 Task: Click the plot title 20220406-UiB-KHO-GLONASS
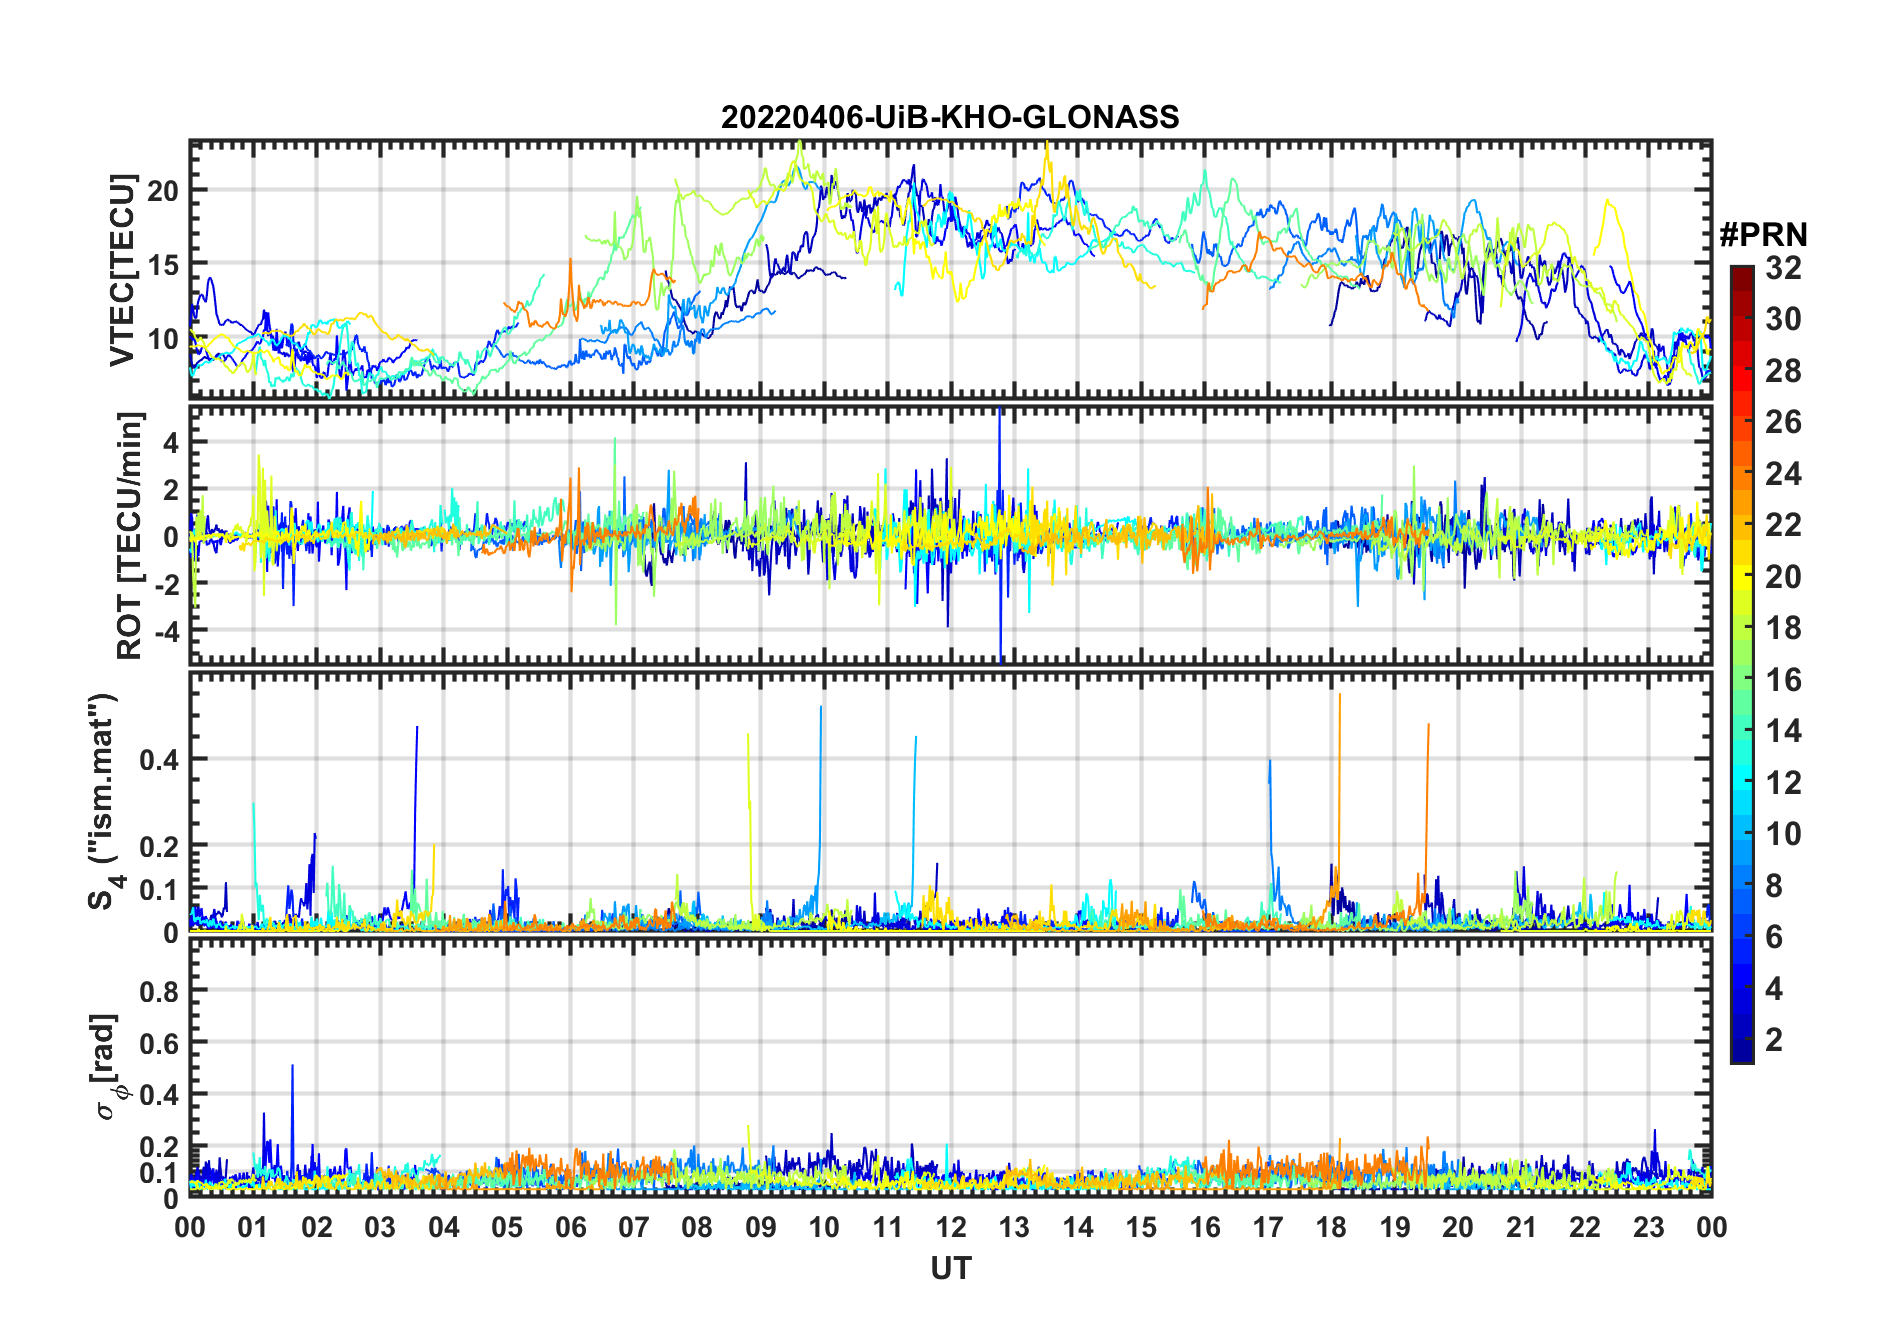click(x=950, y=117)
